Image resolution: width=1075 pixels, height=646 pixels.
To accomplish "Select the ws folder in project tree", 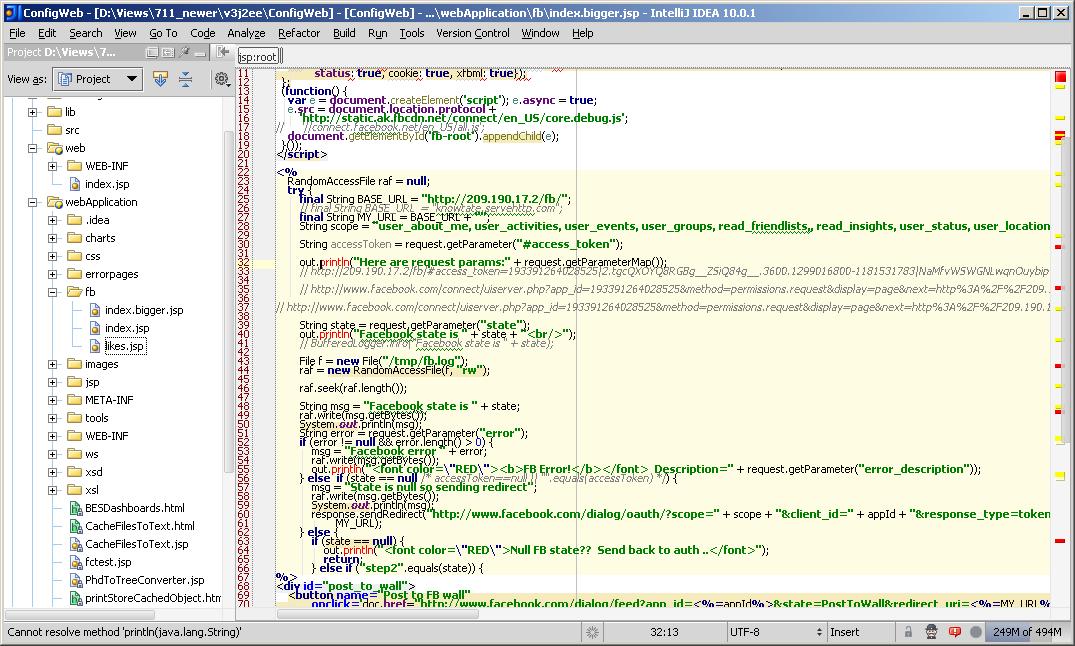I will (x=92, y=454).
